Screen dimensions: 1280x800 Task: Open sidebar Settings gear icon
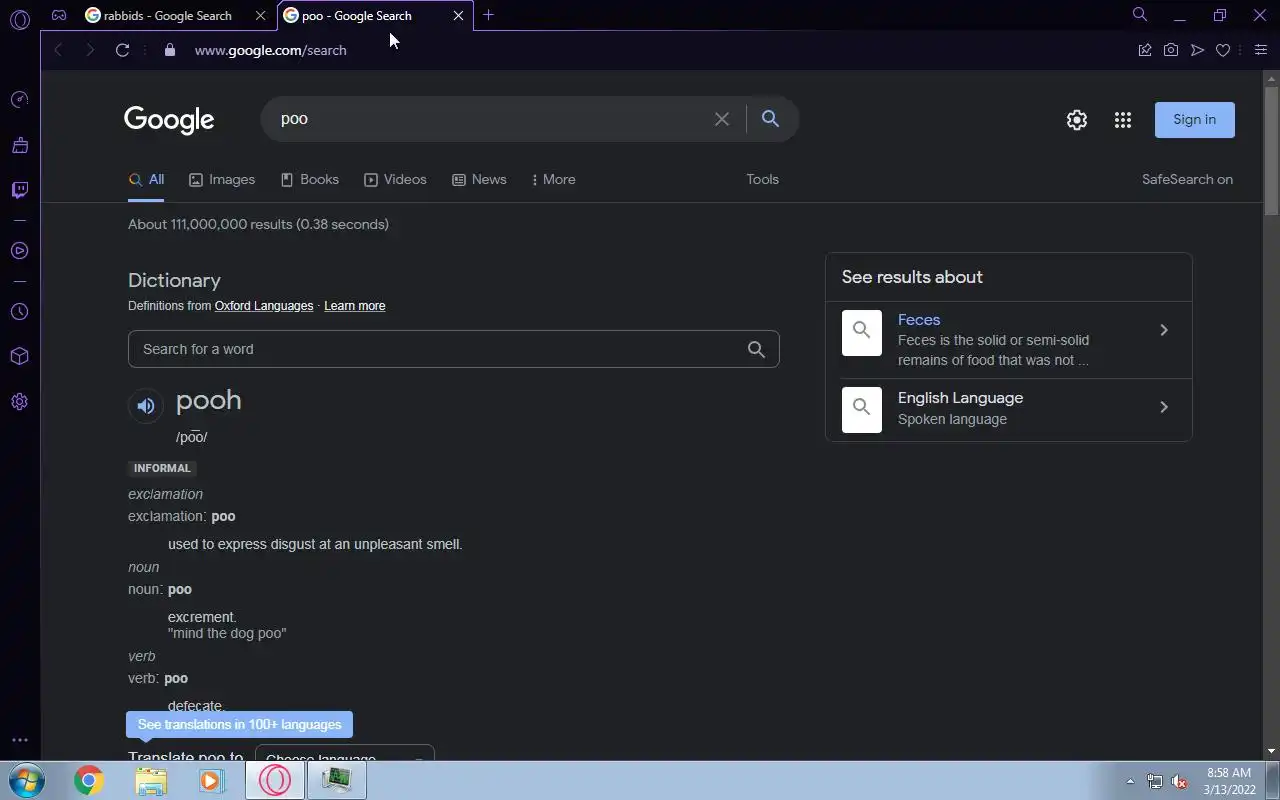pyautogui.click(x=19, y=402)
